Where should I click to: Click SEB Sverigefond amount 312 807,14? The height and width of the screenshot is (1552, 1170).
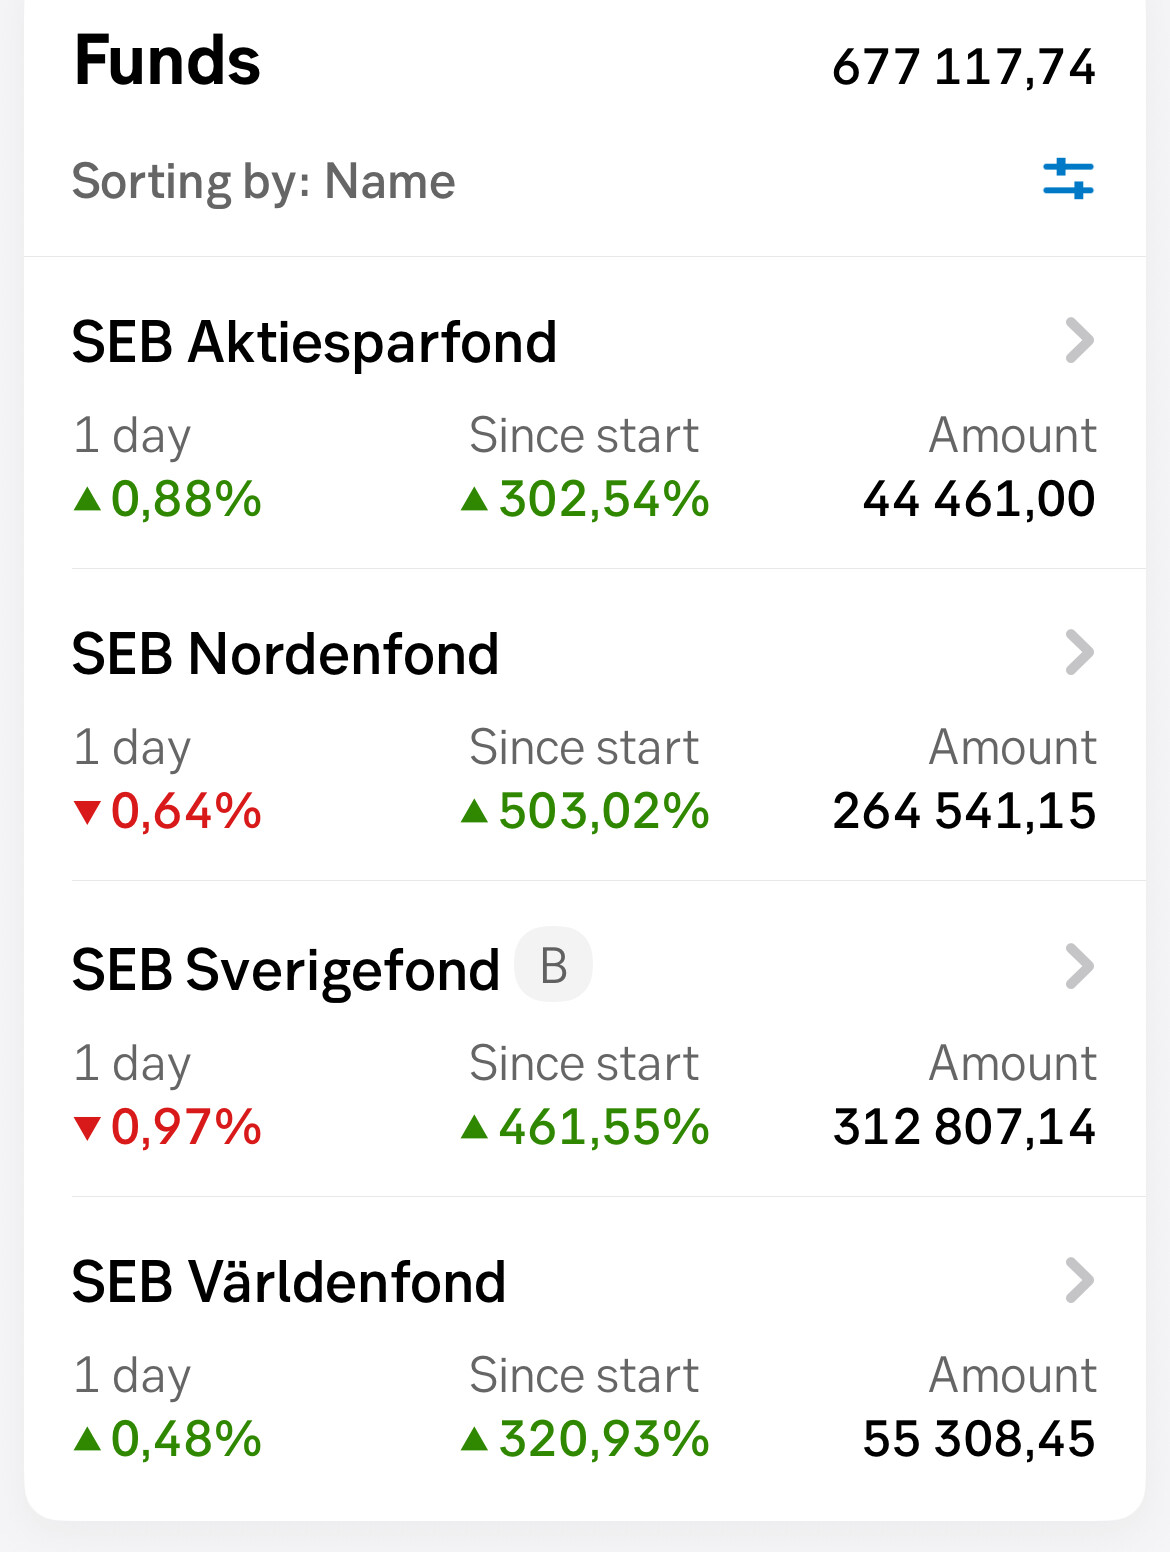point(964,1127)
